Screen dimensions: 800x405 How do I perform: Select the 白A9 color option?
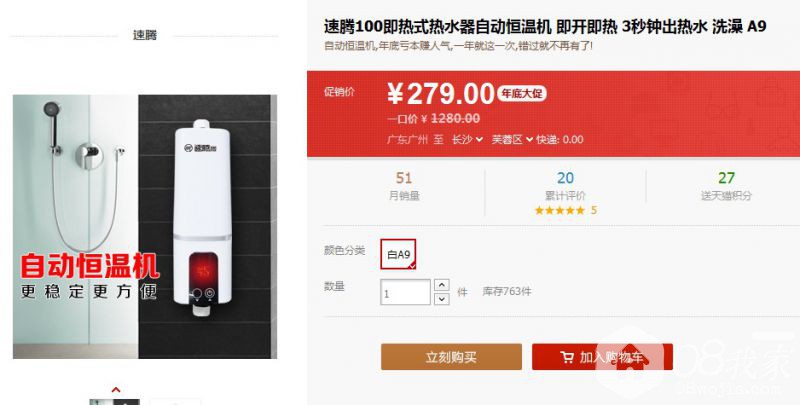tap(398, 254)
